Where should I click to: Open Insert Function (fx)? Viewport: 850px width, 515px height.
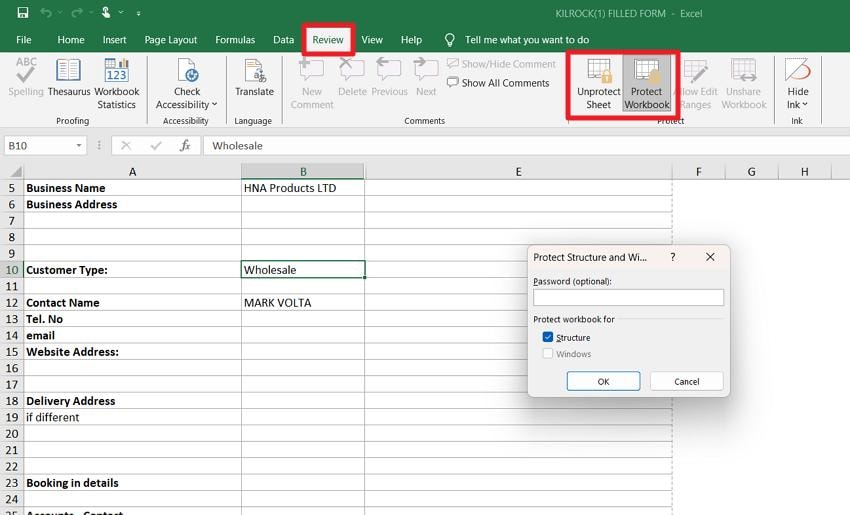point(185,145)
